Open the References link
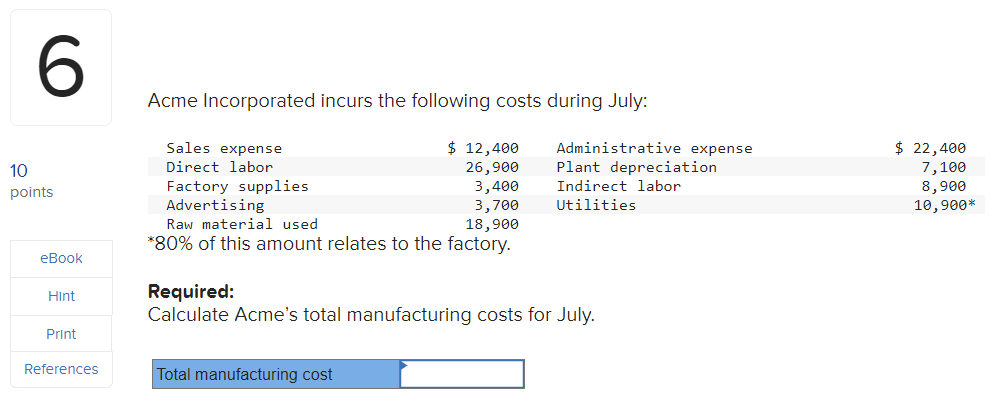Image resolution: width=1003 pixels, height=414 pixels. (x=61, y=369)
